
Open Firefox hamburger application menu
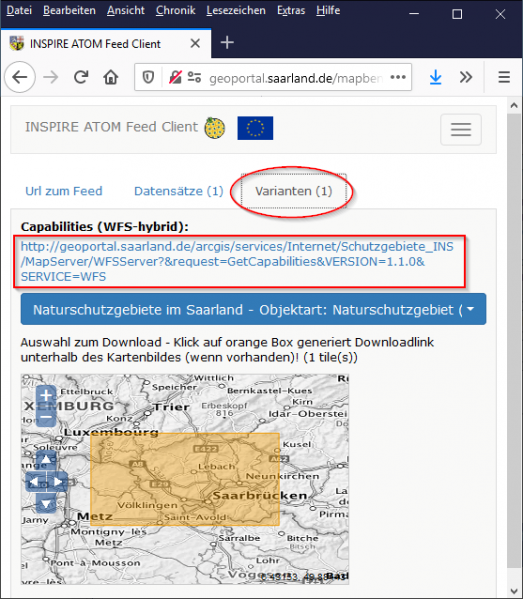(504, 78)
